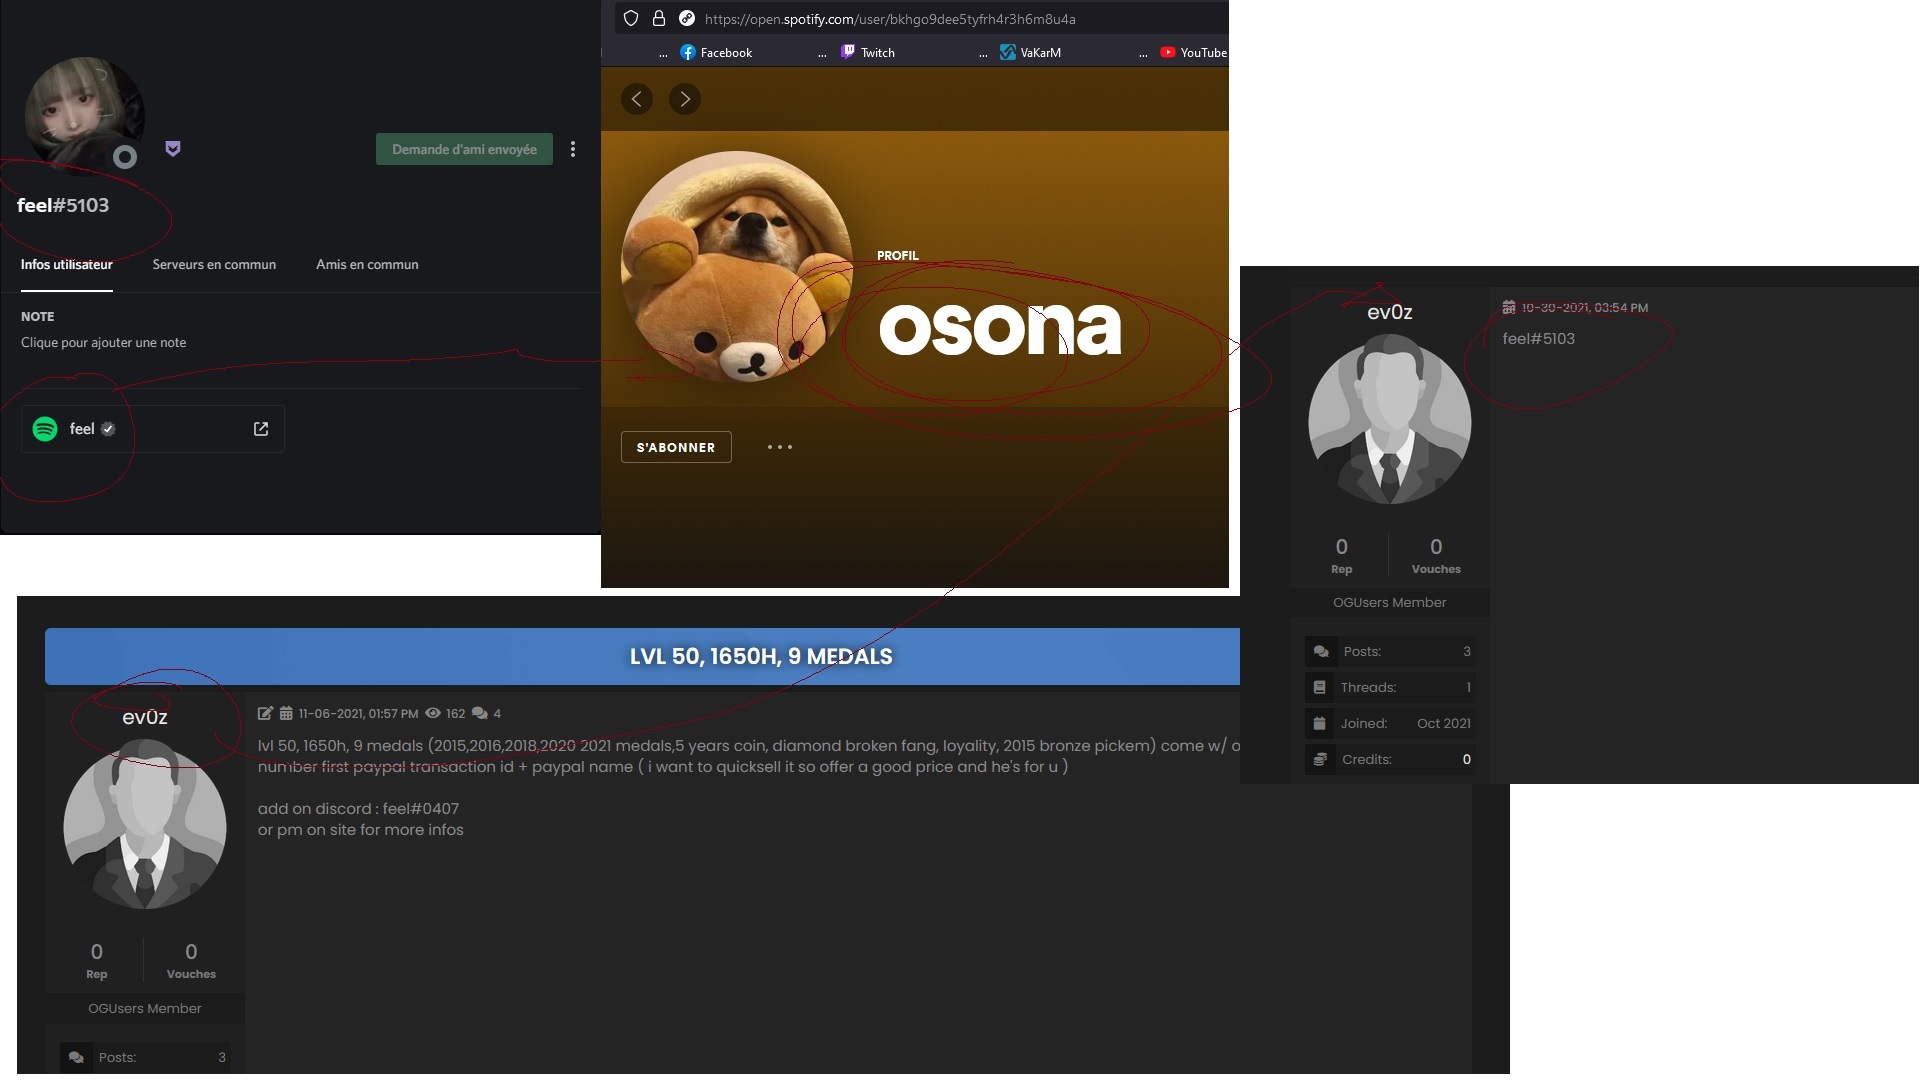Click the padlock icon in address bar
1920x1080 pixels.
(659, 18)
